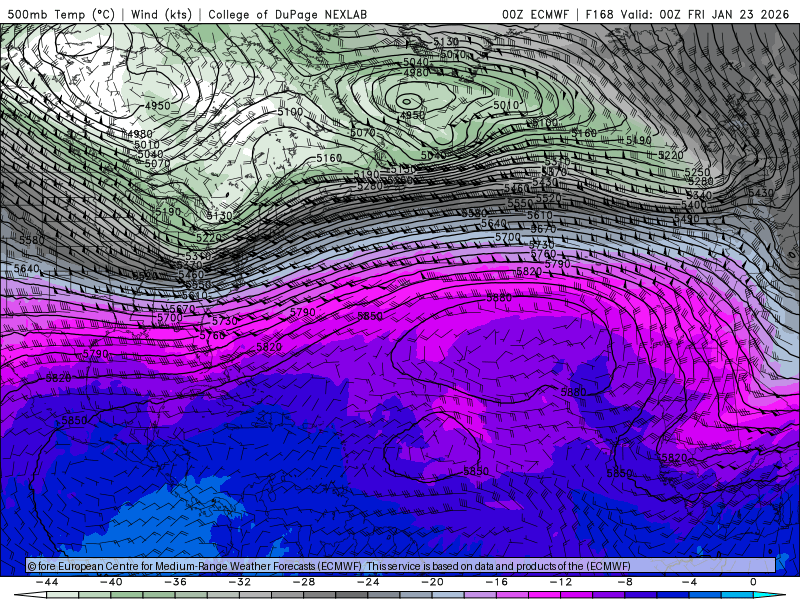The height and width of the screenshot is (600, 800).
Task: Click the -16 temperature legend label
Action: [497, 582]
